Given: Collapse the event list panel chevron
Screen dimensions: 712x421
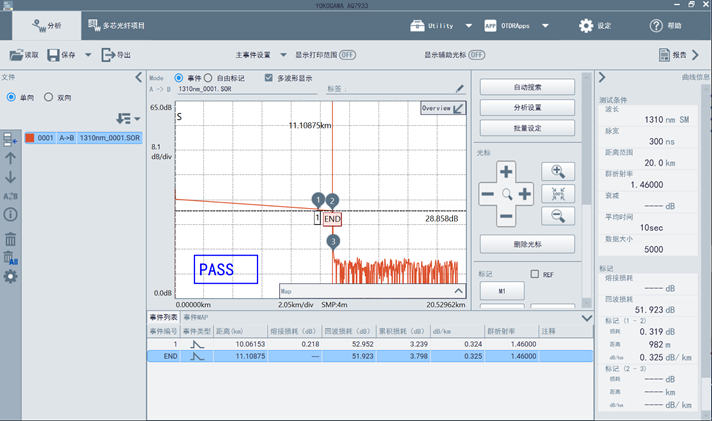Looking at the screenshot, I should pyautogui.click(x=586, y=318).
